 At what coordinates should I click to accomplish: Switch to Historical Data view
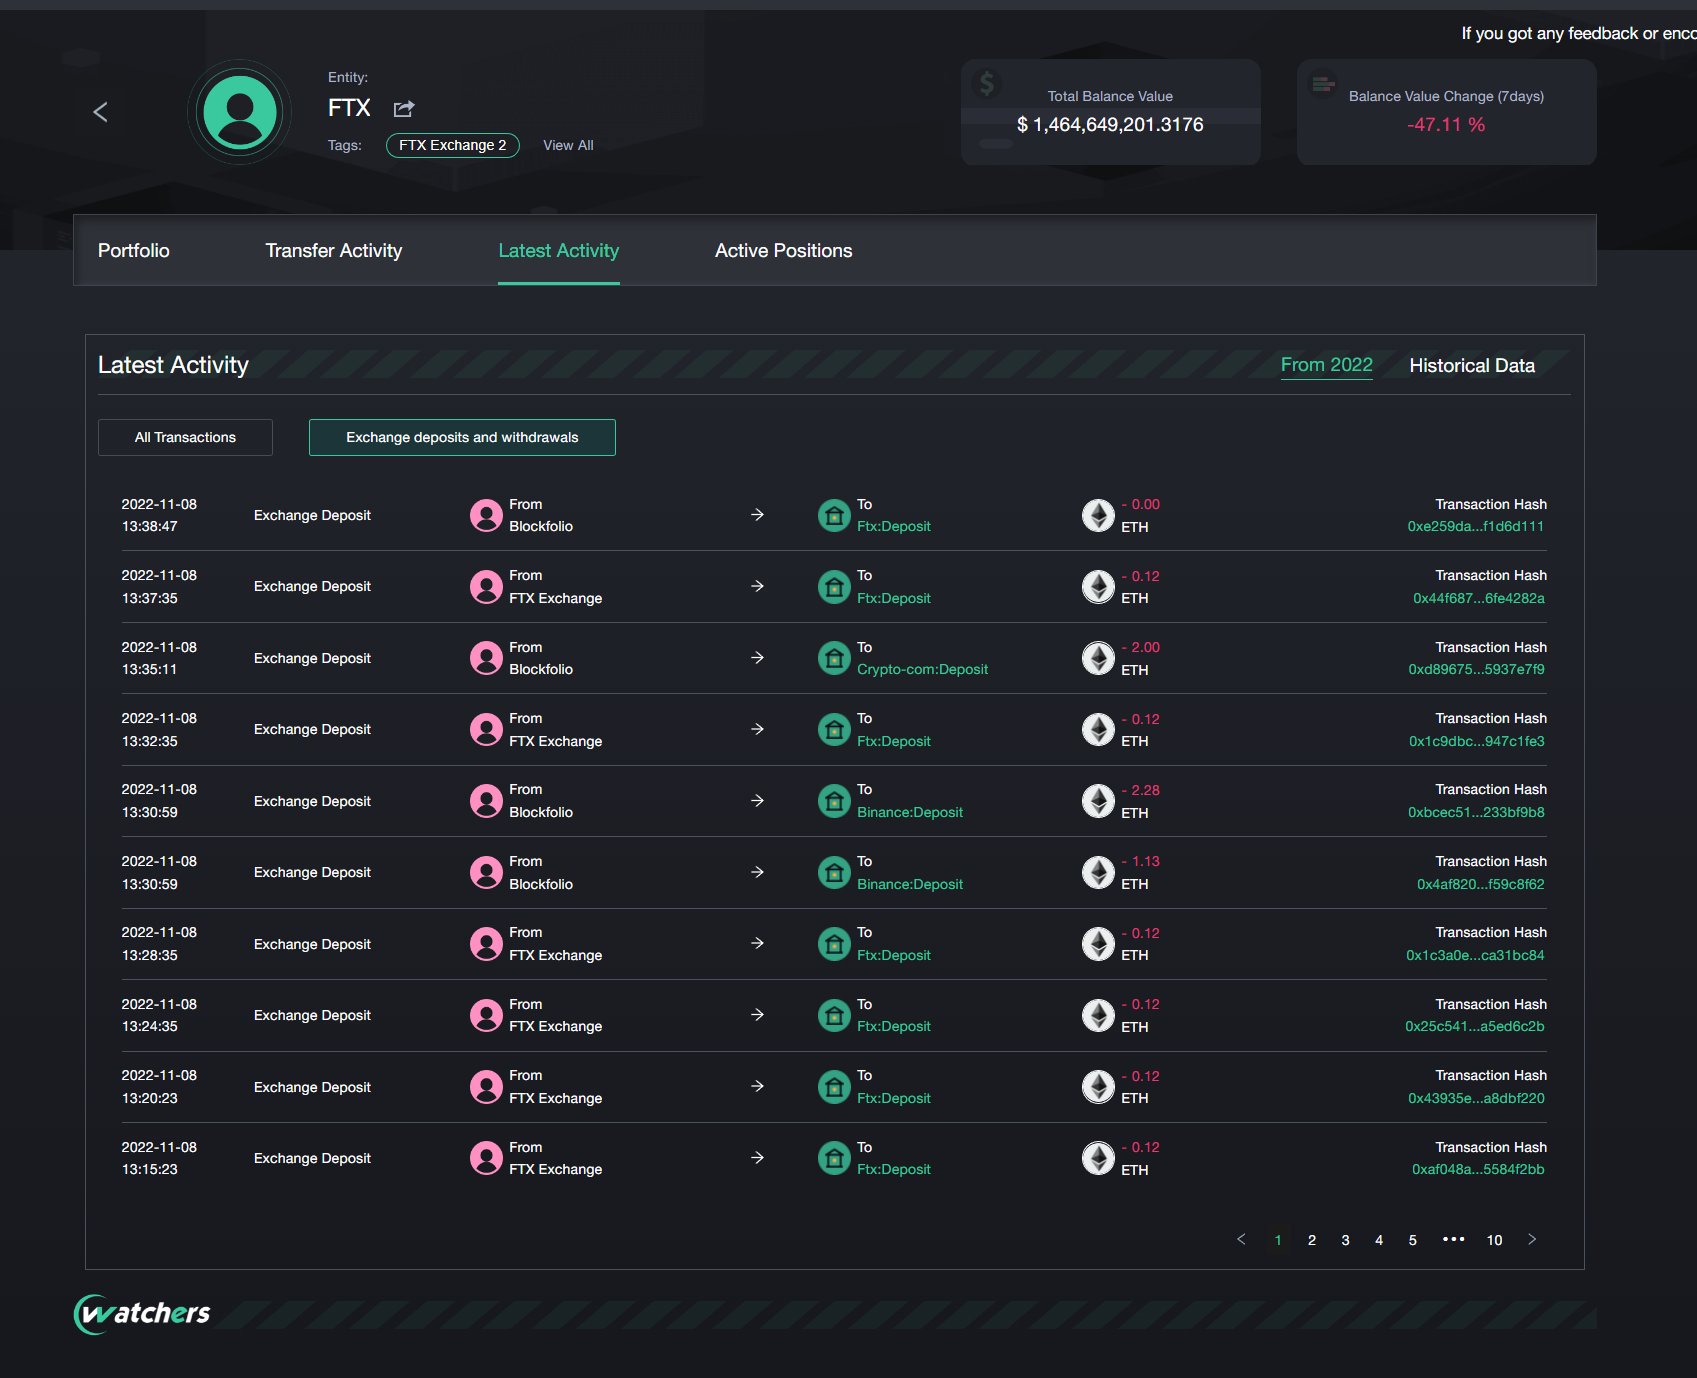point(1471,365)
